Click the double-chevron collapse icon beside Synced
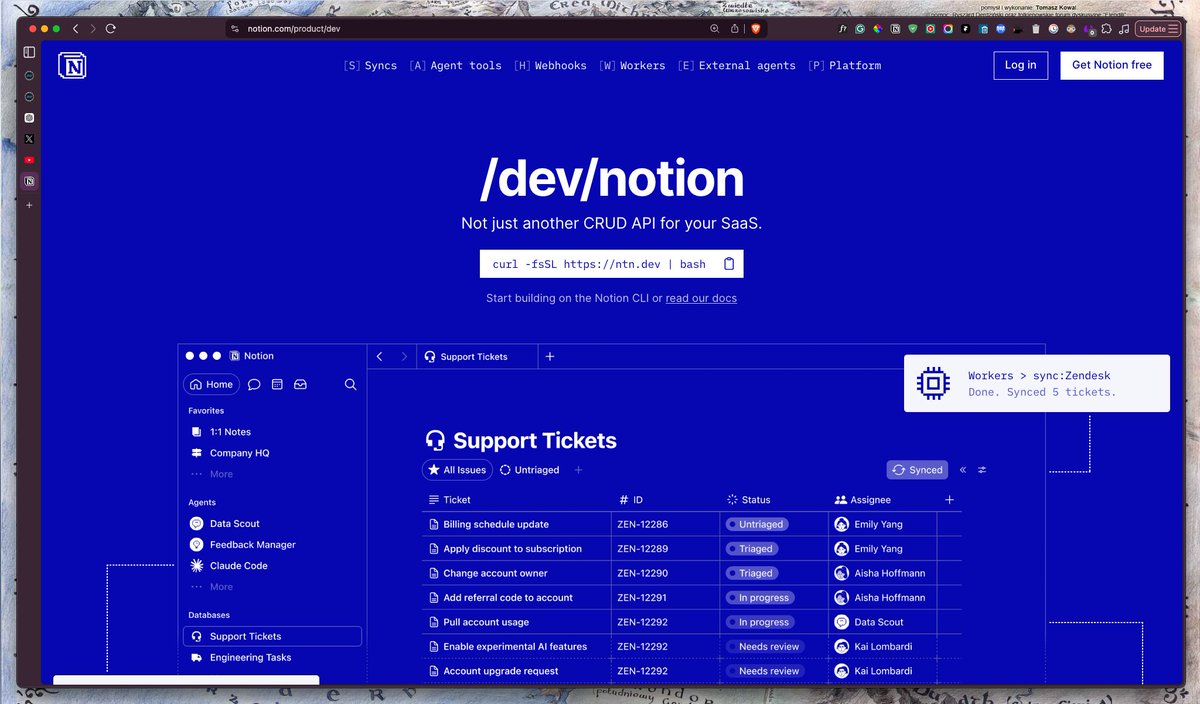This screenshot has width=1200, height=704. click(x=963, y=470)
